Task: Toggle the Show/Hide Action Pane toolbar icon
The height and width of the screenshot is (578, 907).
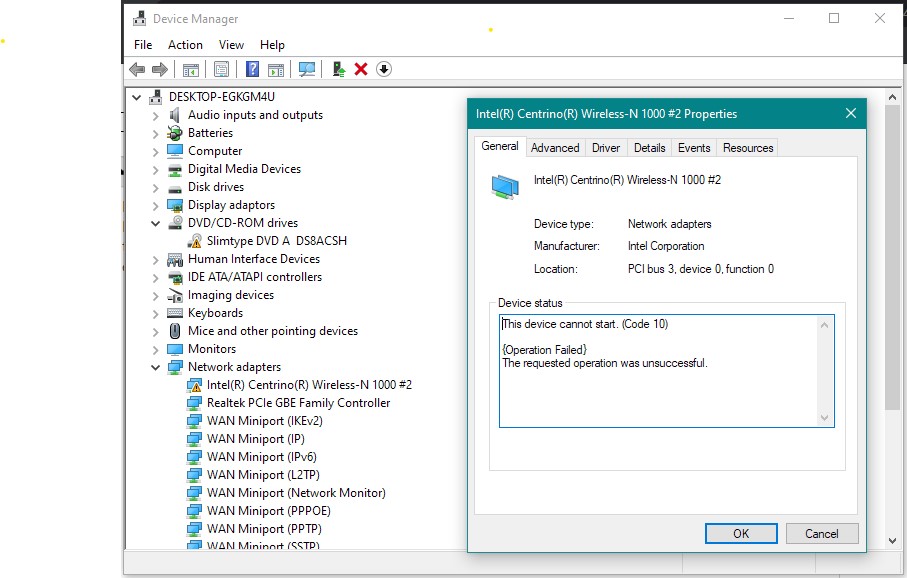Action: pyautogui.click(x=276, y=69)
